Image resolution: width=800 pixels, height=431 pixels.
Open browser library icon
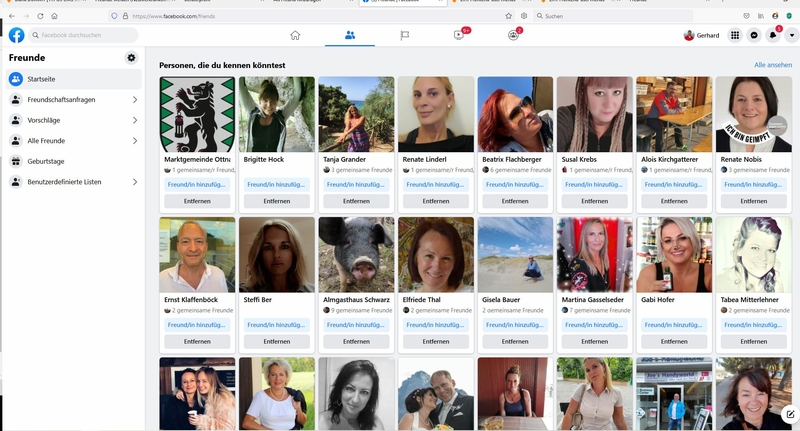click(x=761, y=16)
